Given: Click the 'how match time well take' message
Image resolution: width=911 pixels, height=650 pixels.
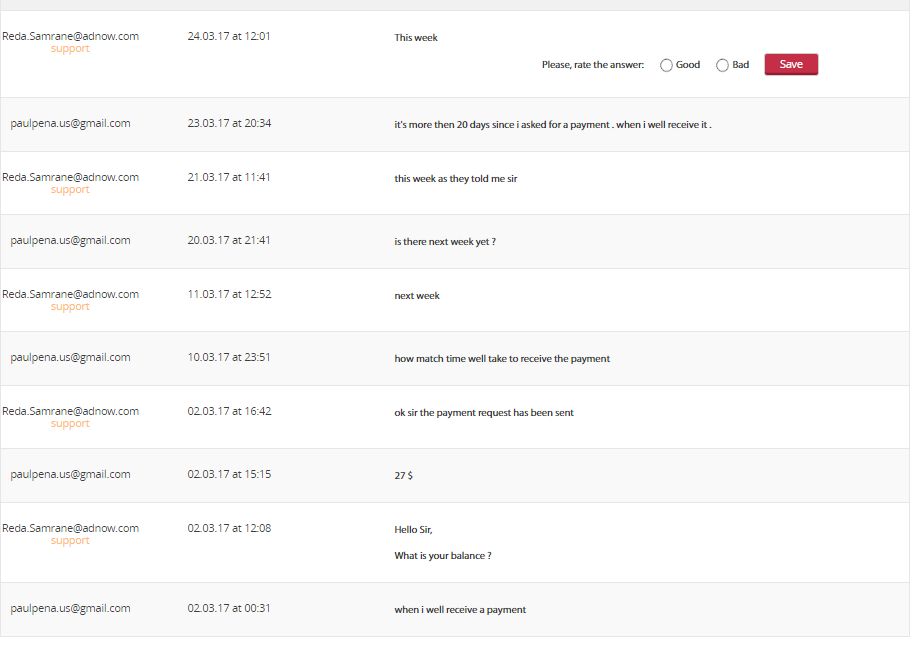Looking at the screenshot, I should coord(502,359).
